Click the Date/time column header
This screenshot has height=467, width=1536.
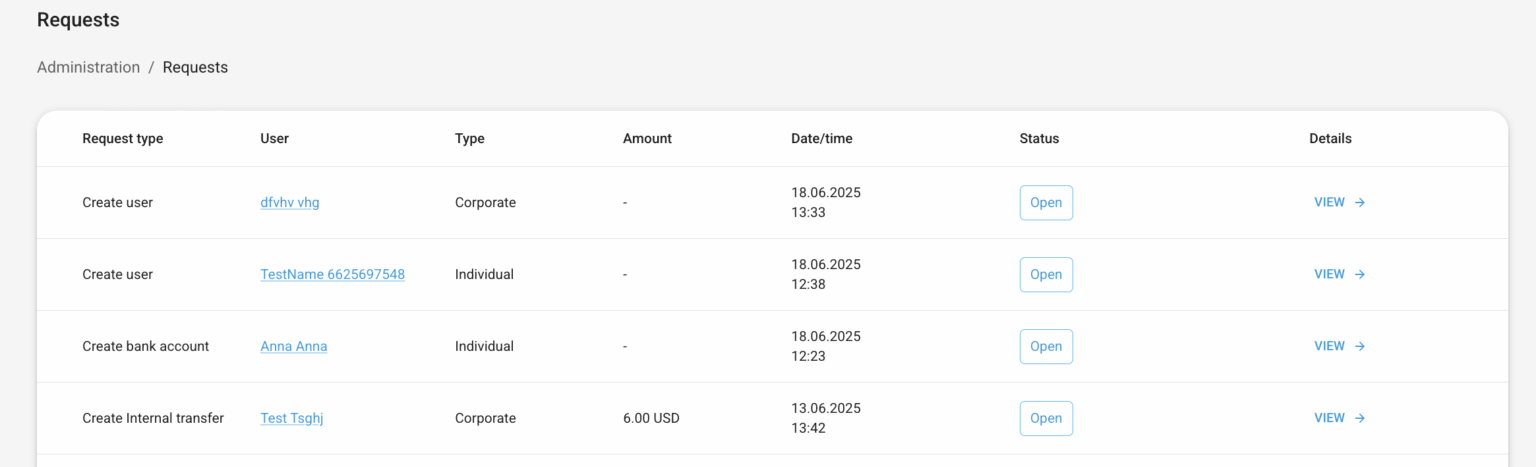pyautogui.click(x=821, y=139)
